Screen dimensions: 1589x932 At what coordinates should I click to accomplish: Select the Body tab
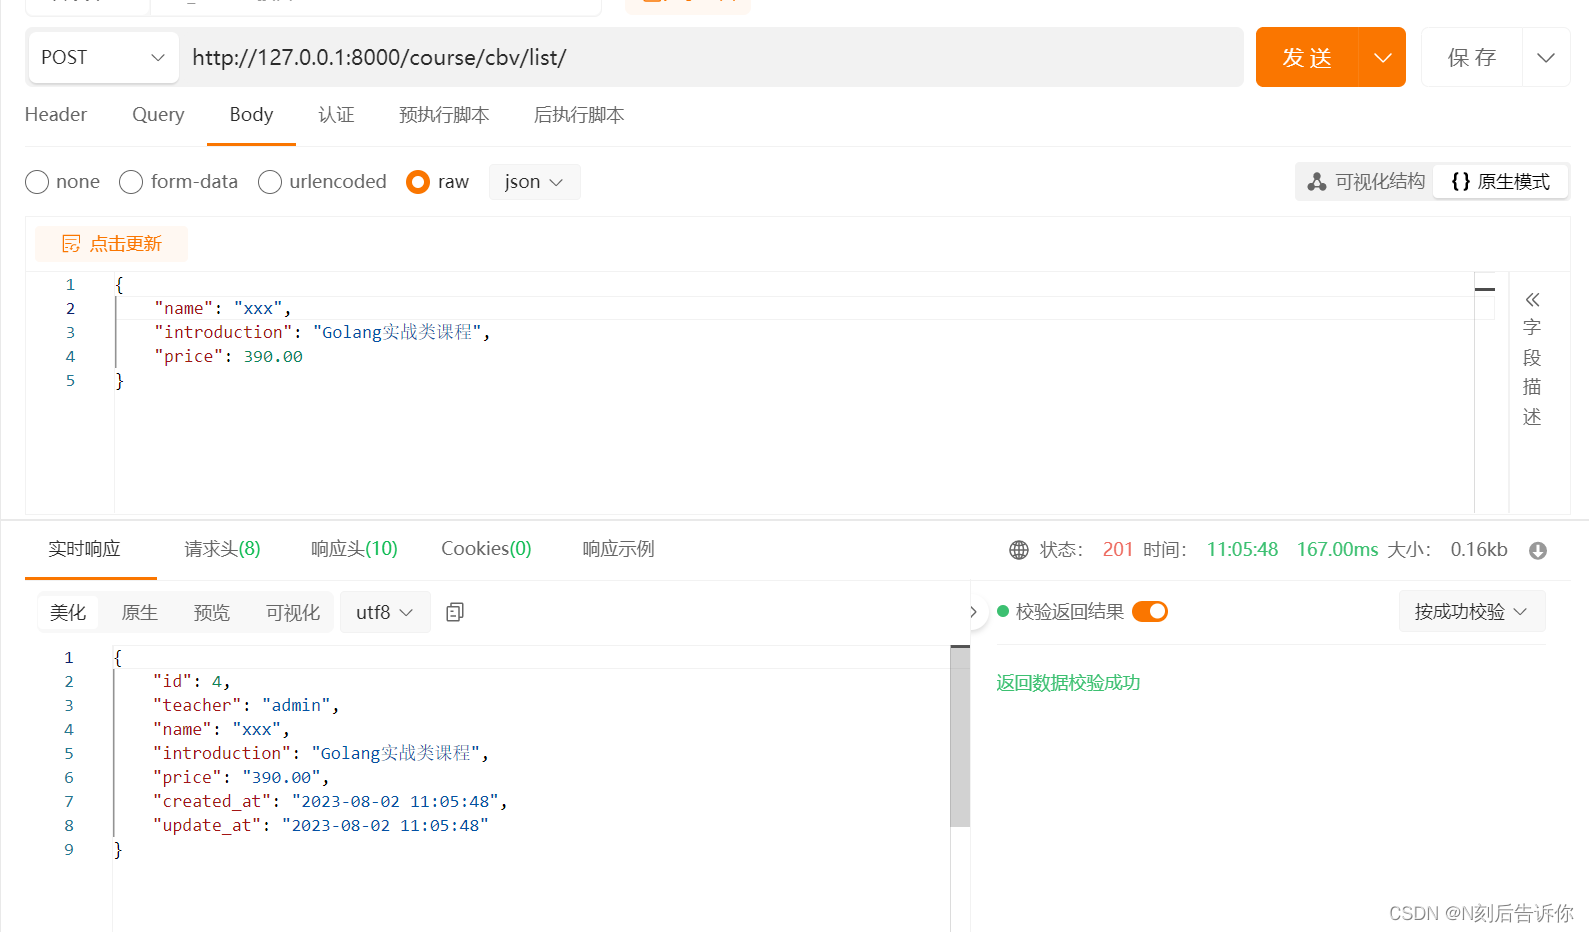251,115
